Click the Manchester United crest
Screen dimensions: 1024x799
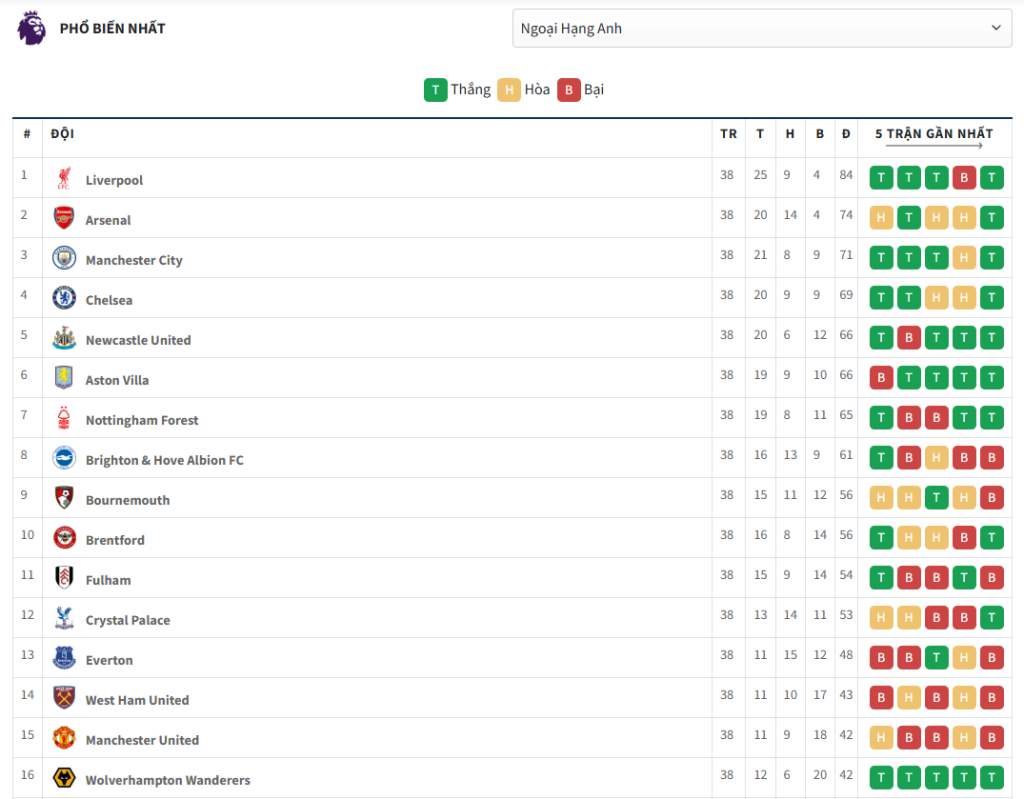point(64,738)
